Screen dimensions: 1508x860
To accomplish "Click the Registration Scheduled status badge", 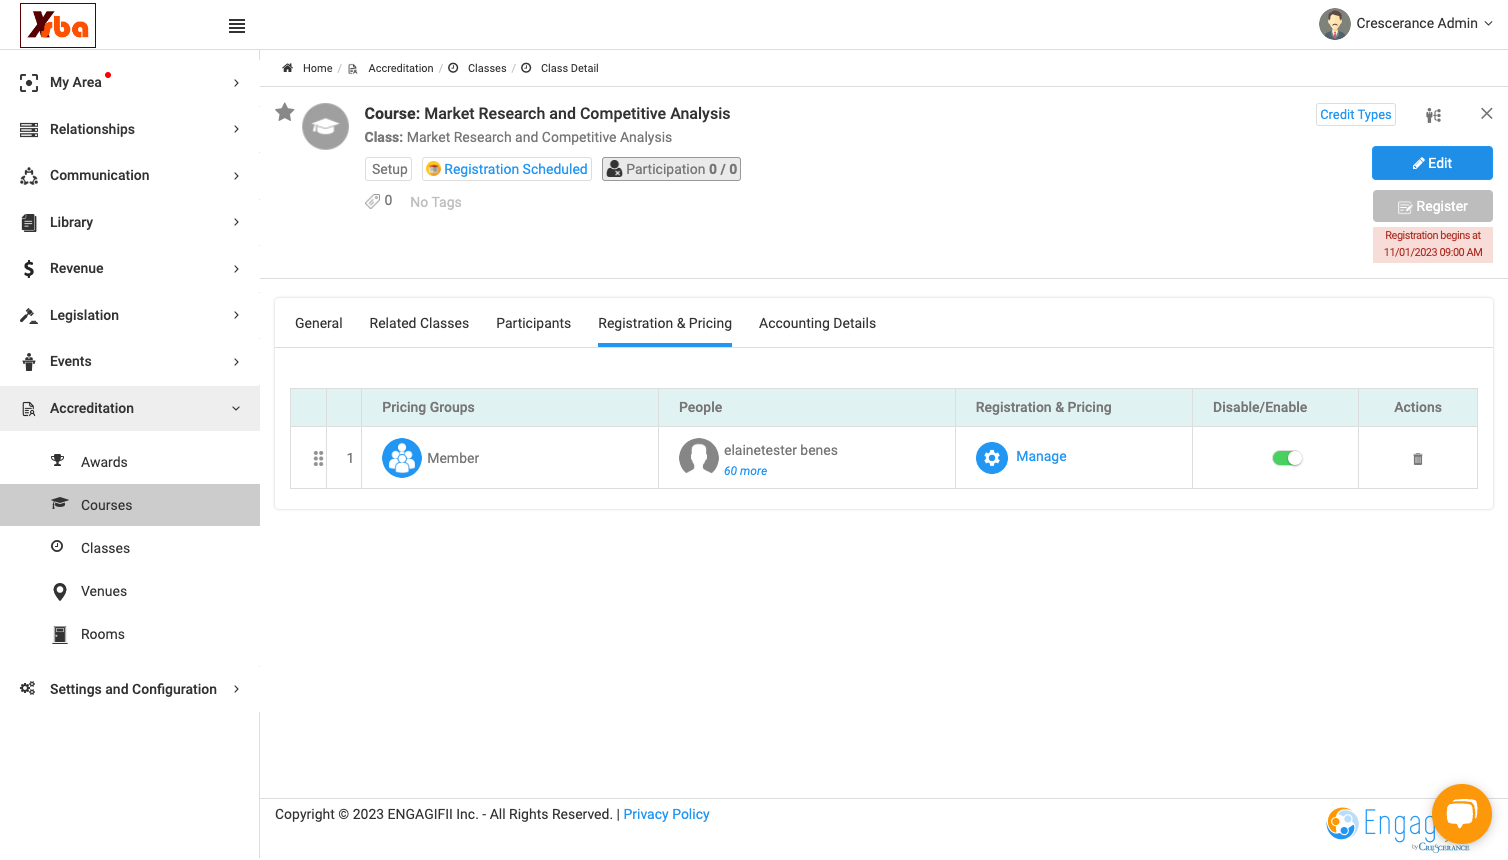I will (507, 169).
